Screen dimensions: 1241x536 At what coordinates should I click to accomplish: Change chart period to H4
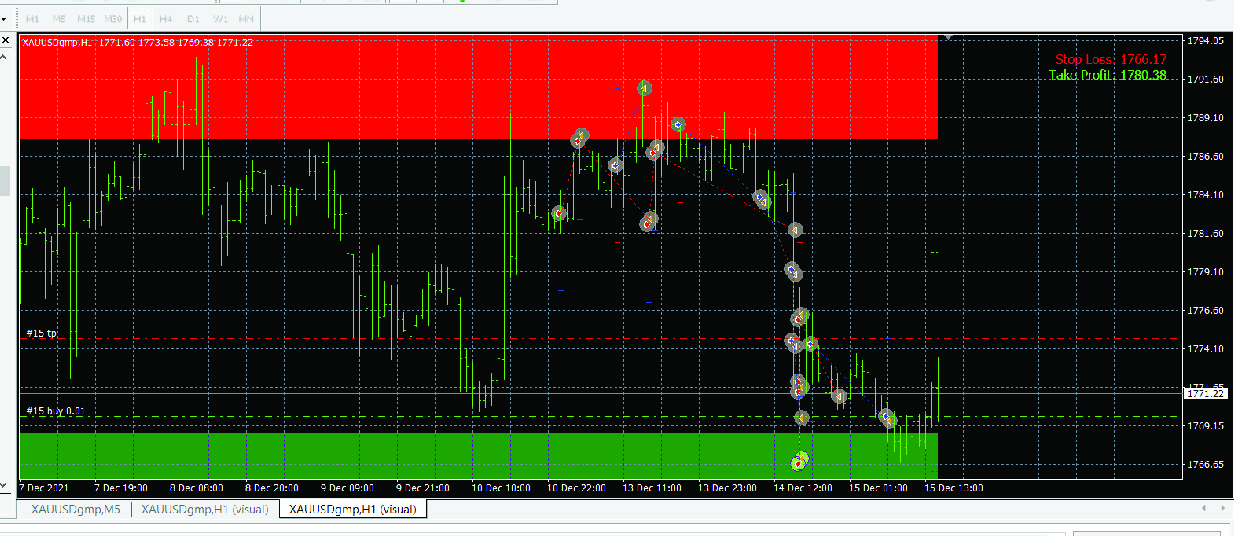[166, 19]
